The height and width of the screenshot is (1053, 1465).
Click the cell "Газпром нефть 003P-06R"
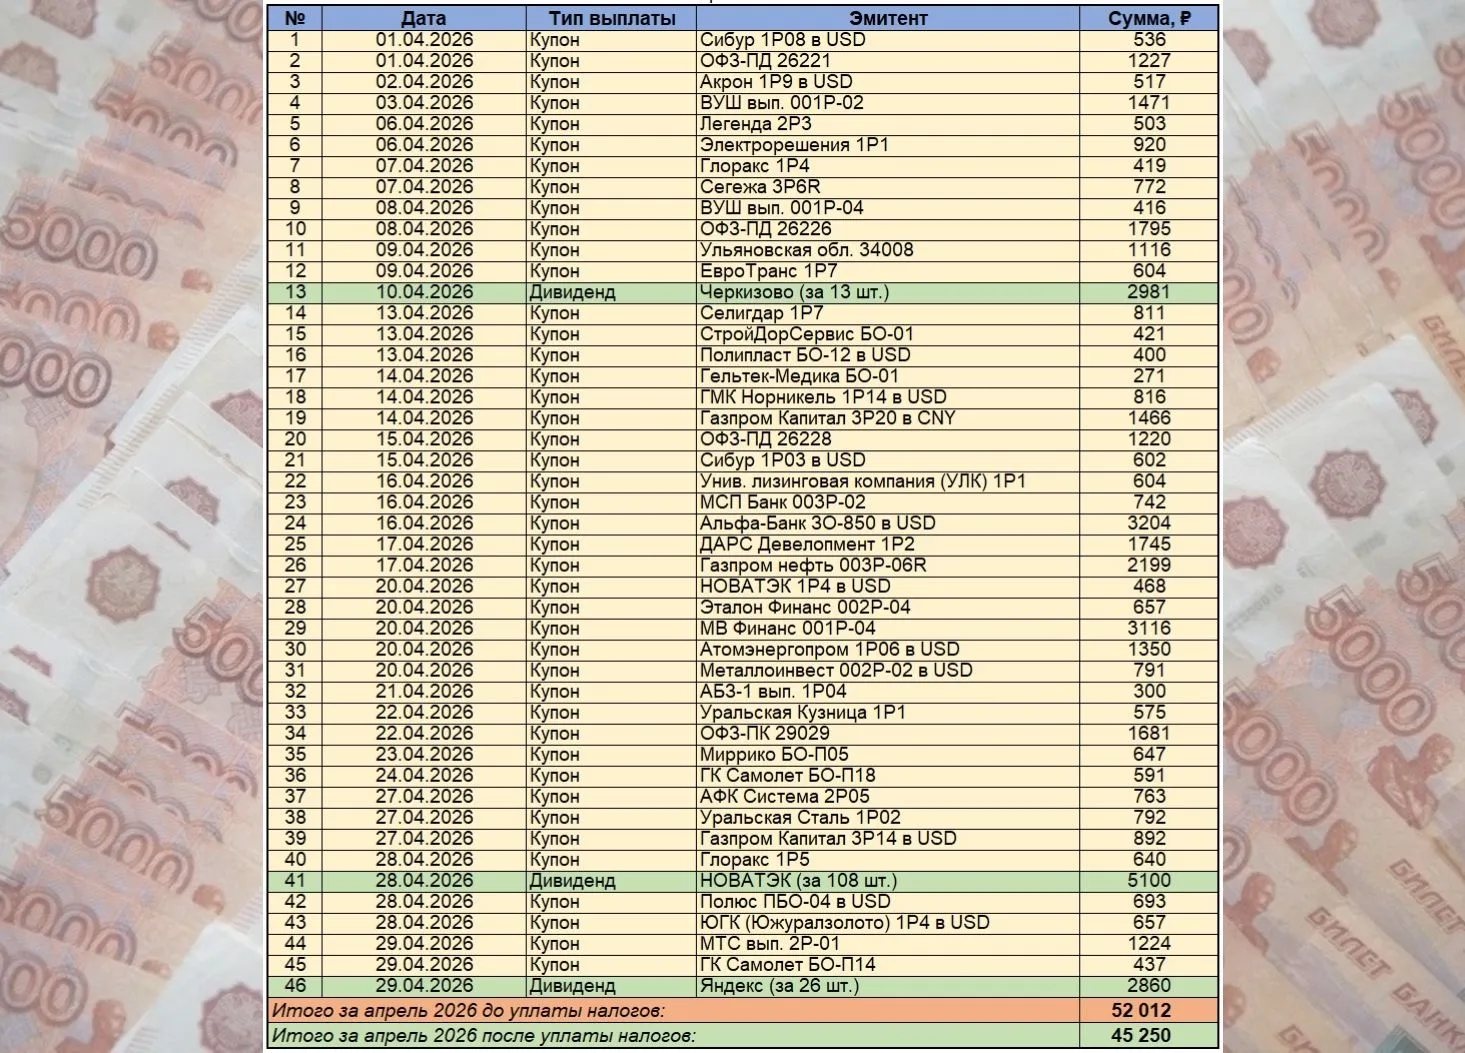(888, 565)
